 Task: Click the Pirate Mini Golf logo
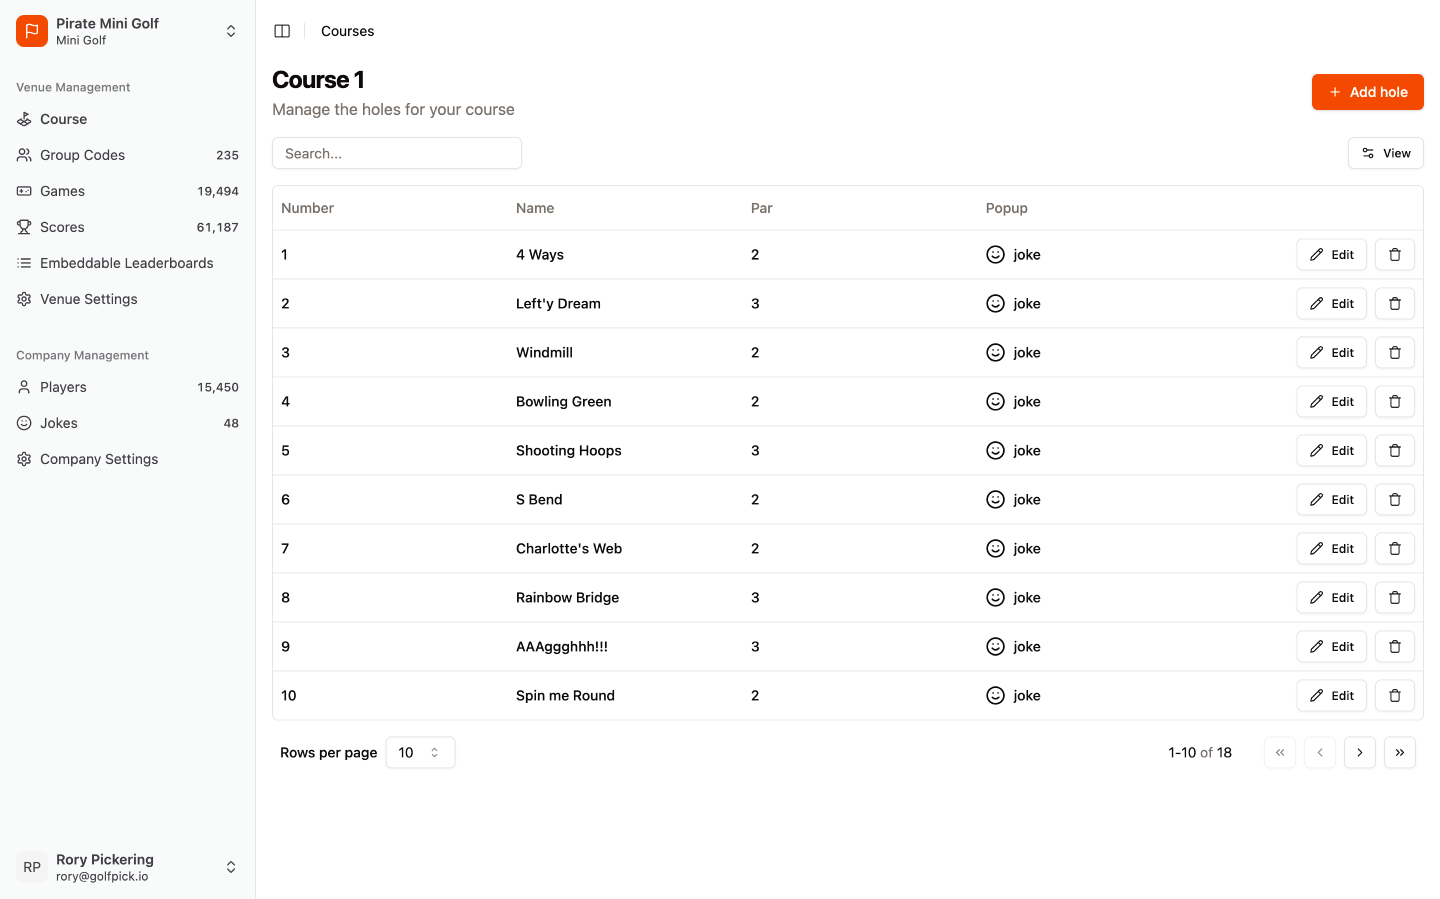[x=31, y=31]
